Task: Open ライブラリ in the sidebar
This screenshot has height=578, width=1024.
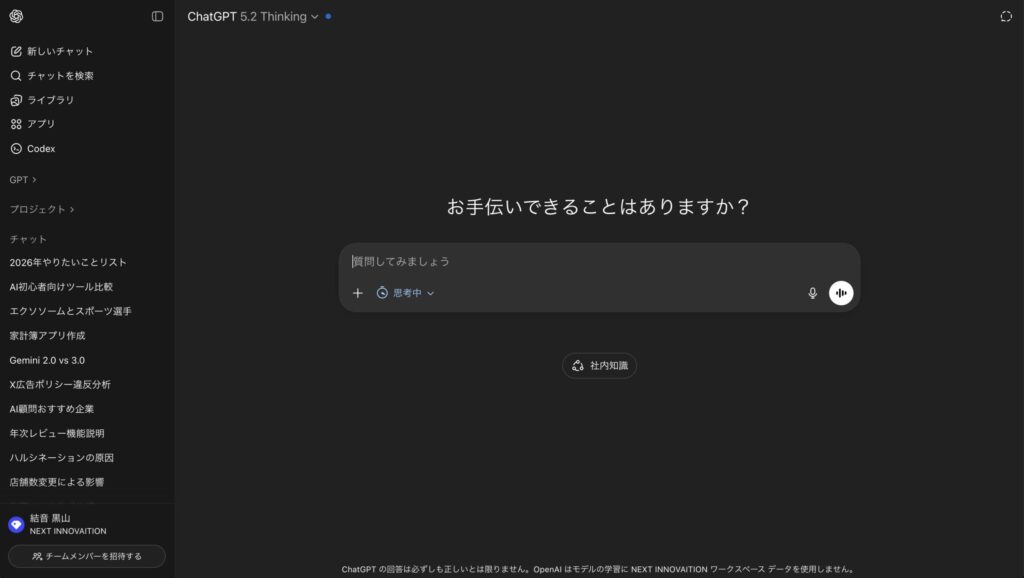Action: point(50,100)
